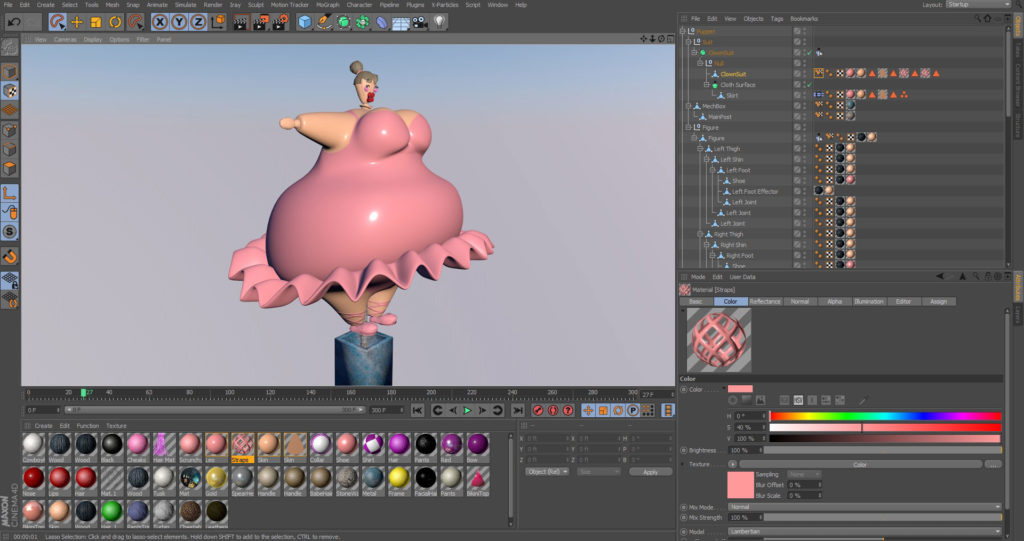Screen dimensions: 1024x541
Task: Toggle the green checkmark for the ClownSuit object
Action: (808, 52)
